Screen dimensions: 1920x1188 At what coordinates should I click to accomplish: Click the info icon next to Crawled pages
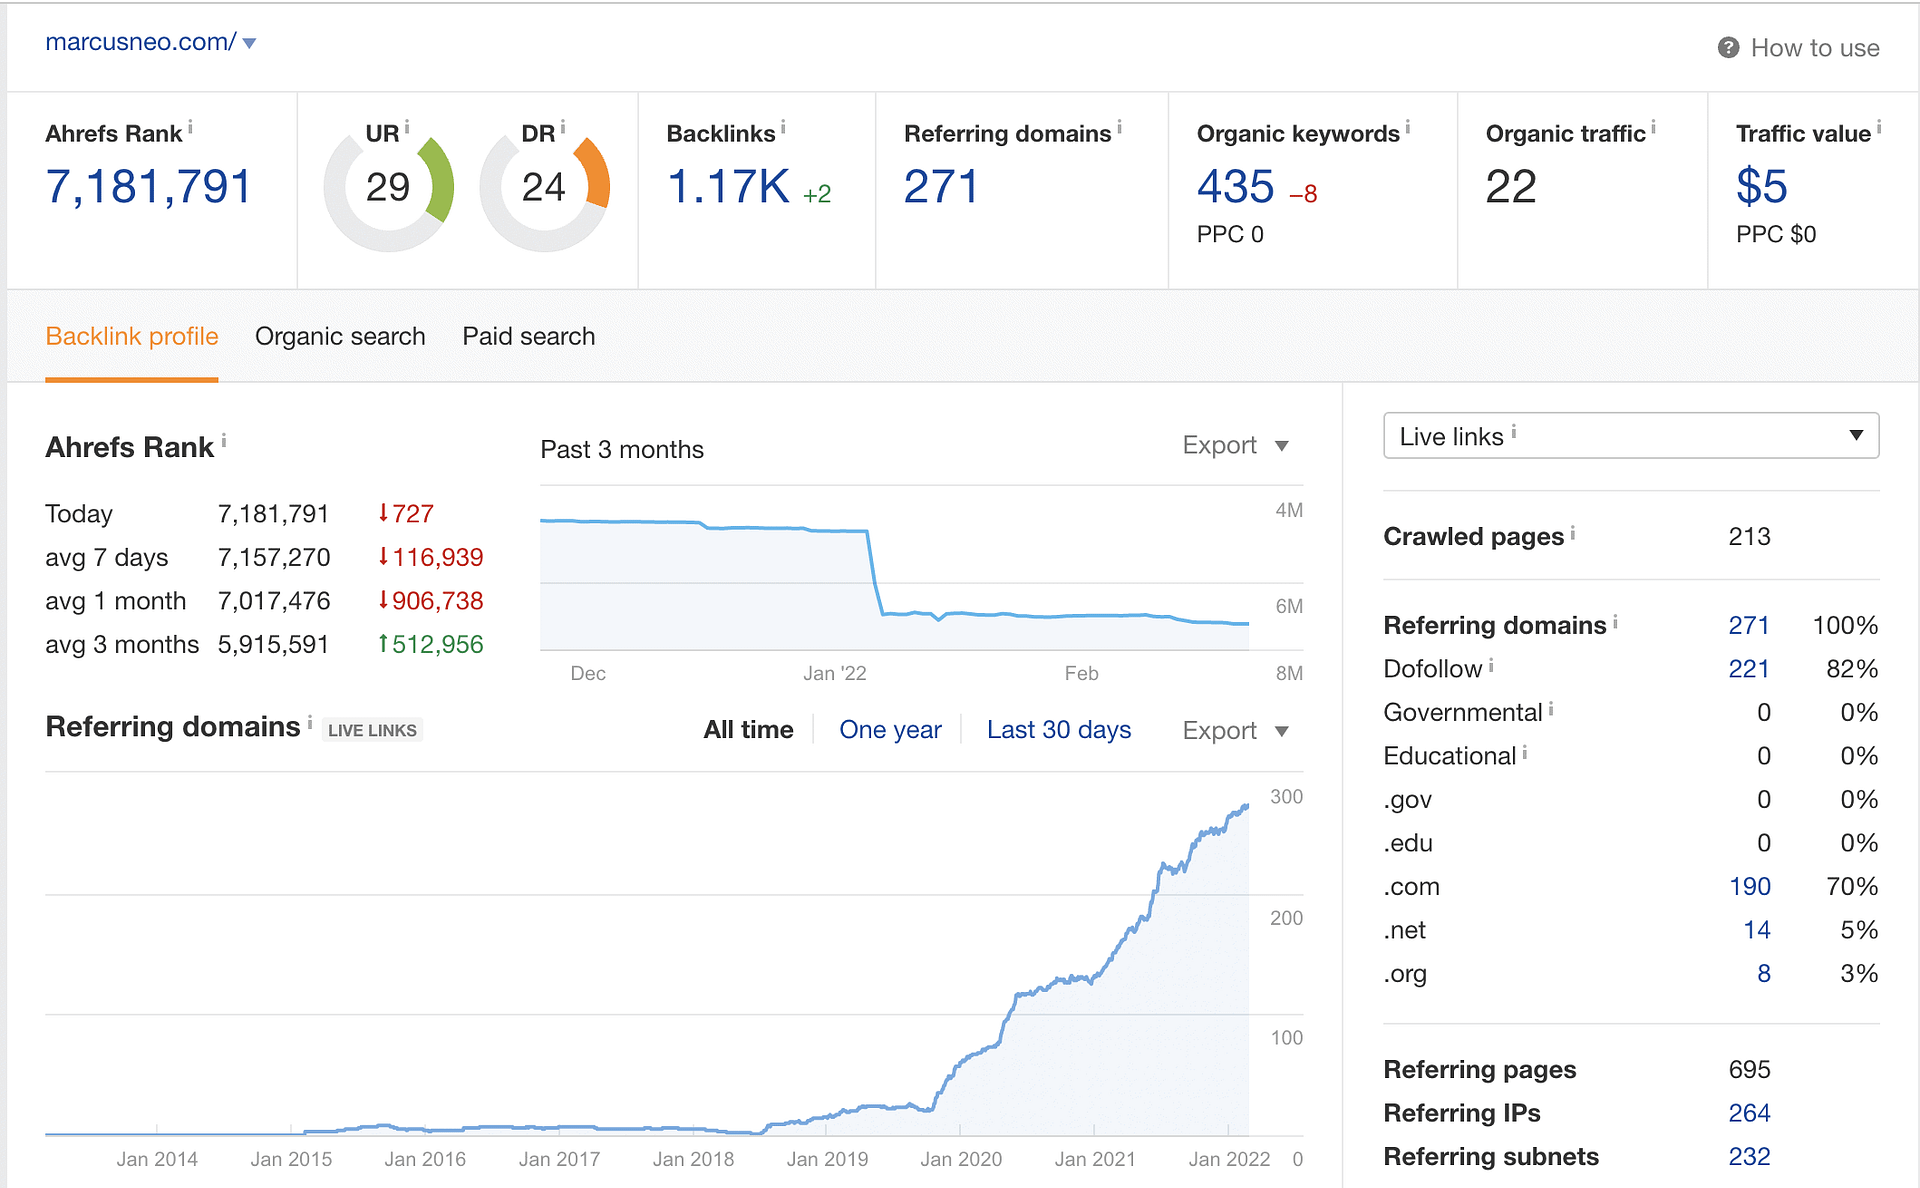point(1573,533)
